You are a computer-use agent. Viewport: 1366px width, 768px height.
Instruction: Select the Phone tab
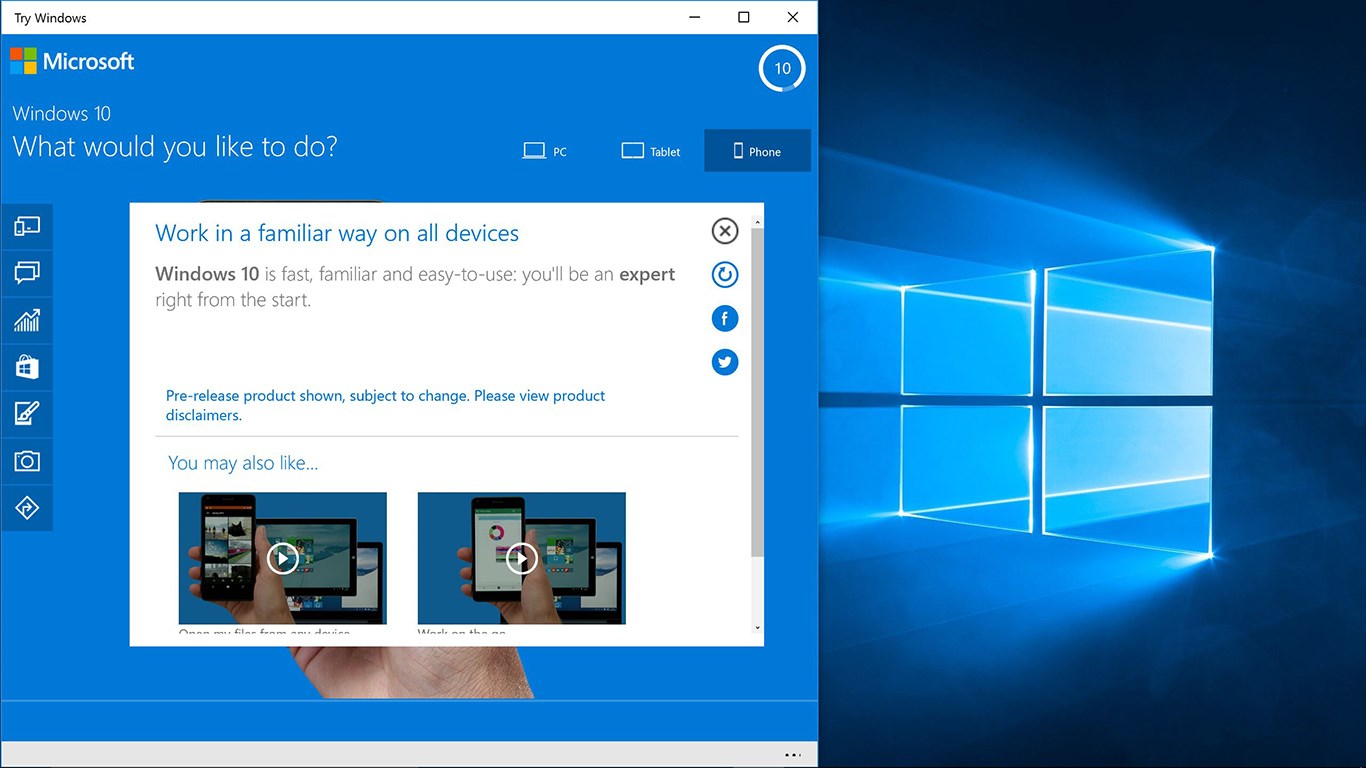757,151
